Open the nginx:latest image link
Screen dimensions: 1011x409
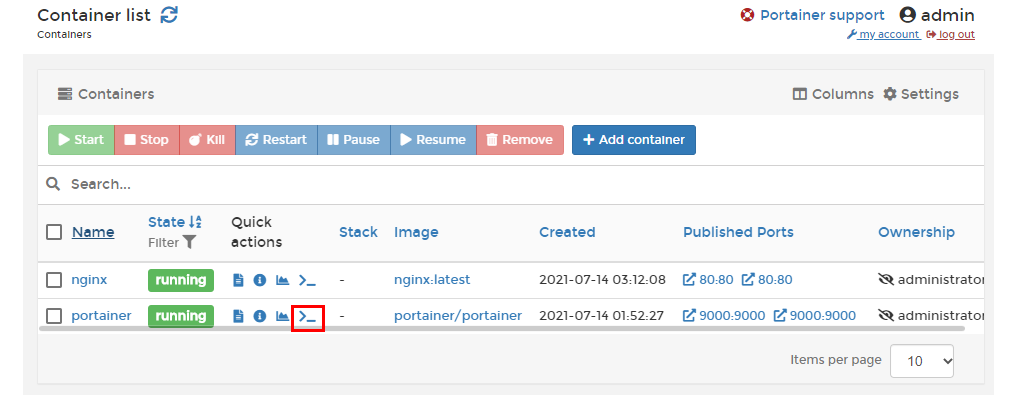pos(432,280)
